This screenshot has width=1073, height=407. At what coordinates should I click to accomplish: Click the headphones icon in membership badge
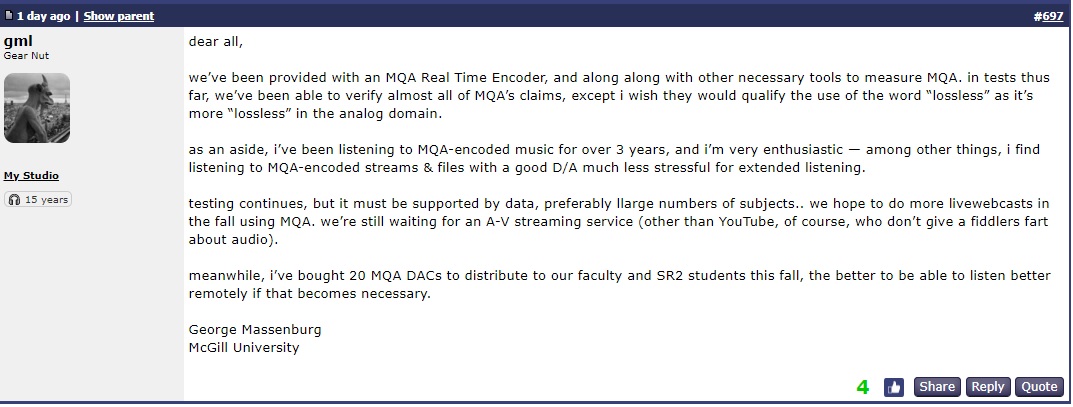coord(15,200)
